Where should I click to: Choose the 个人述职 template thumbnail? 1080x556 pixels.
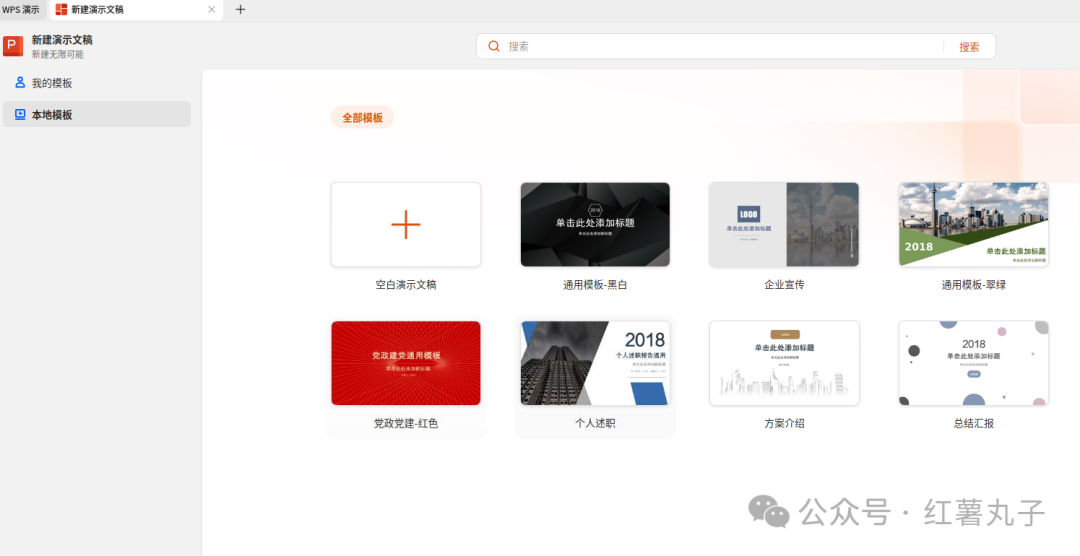[595, 363]
